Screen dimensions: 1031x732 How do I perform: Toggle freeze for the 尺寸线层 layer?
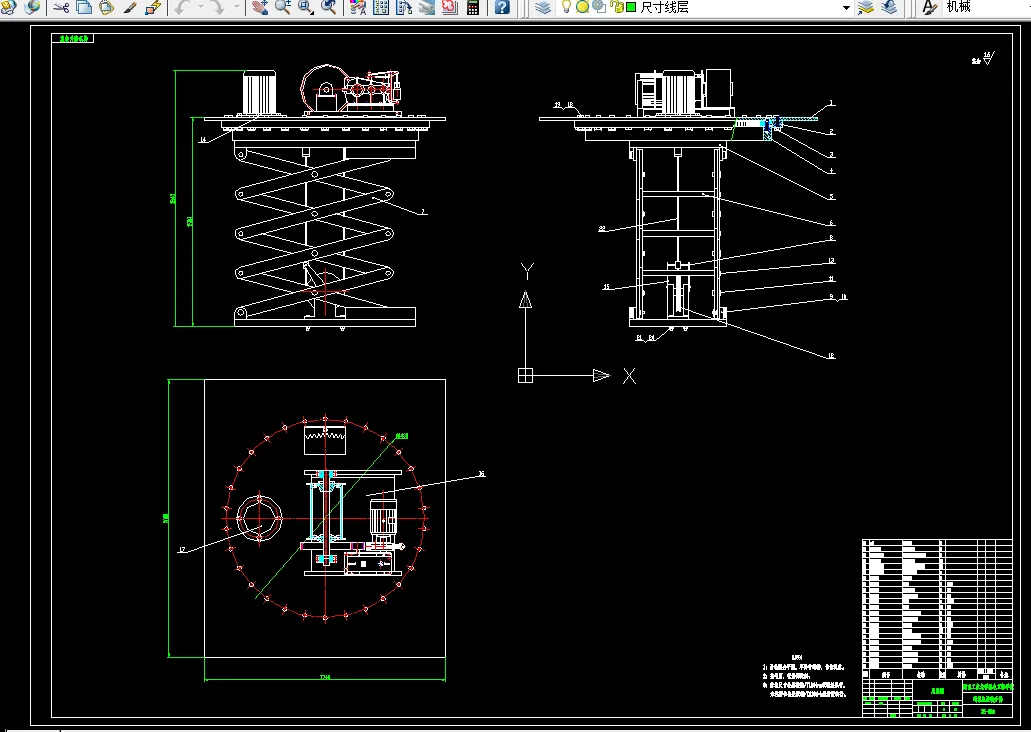tap(583, 7)
